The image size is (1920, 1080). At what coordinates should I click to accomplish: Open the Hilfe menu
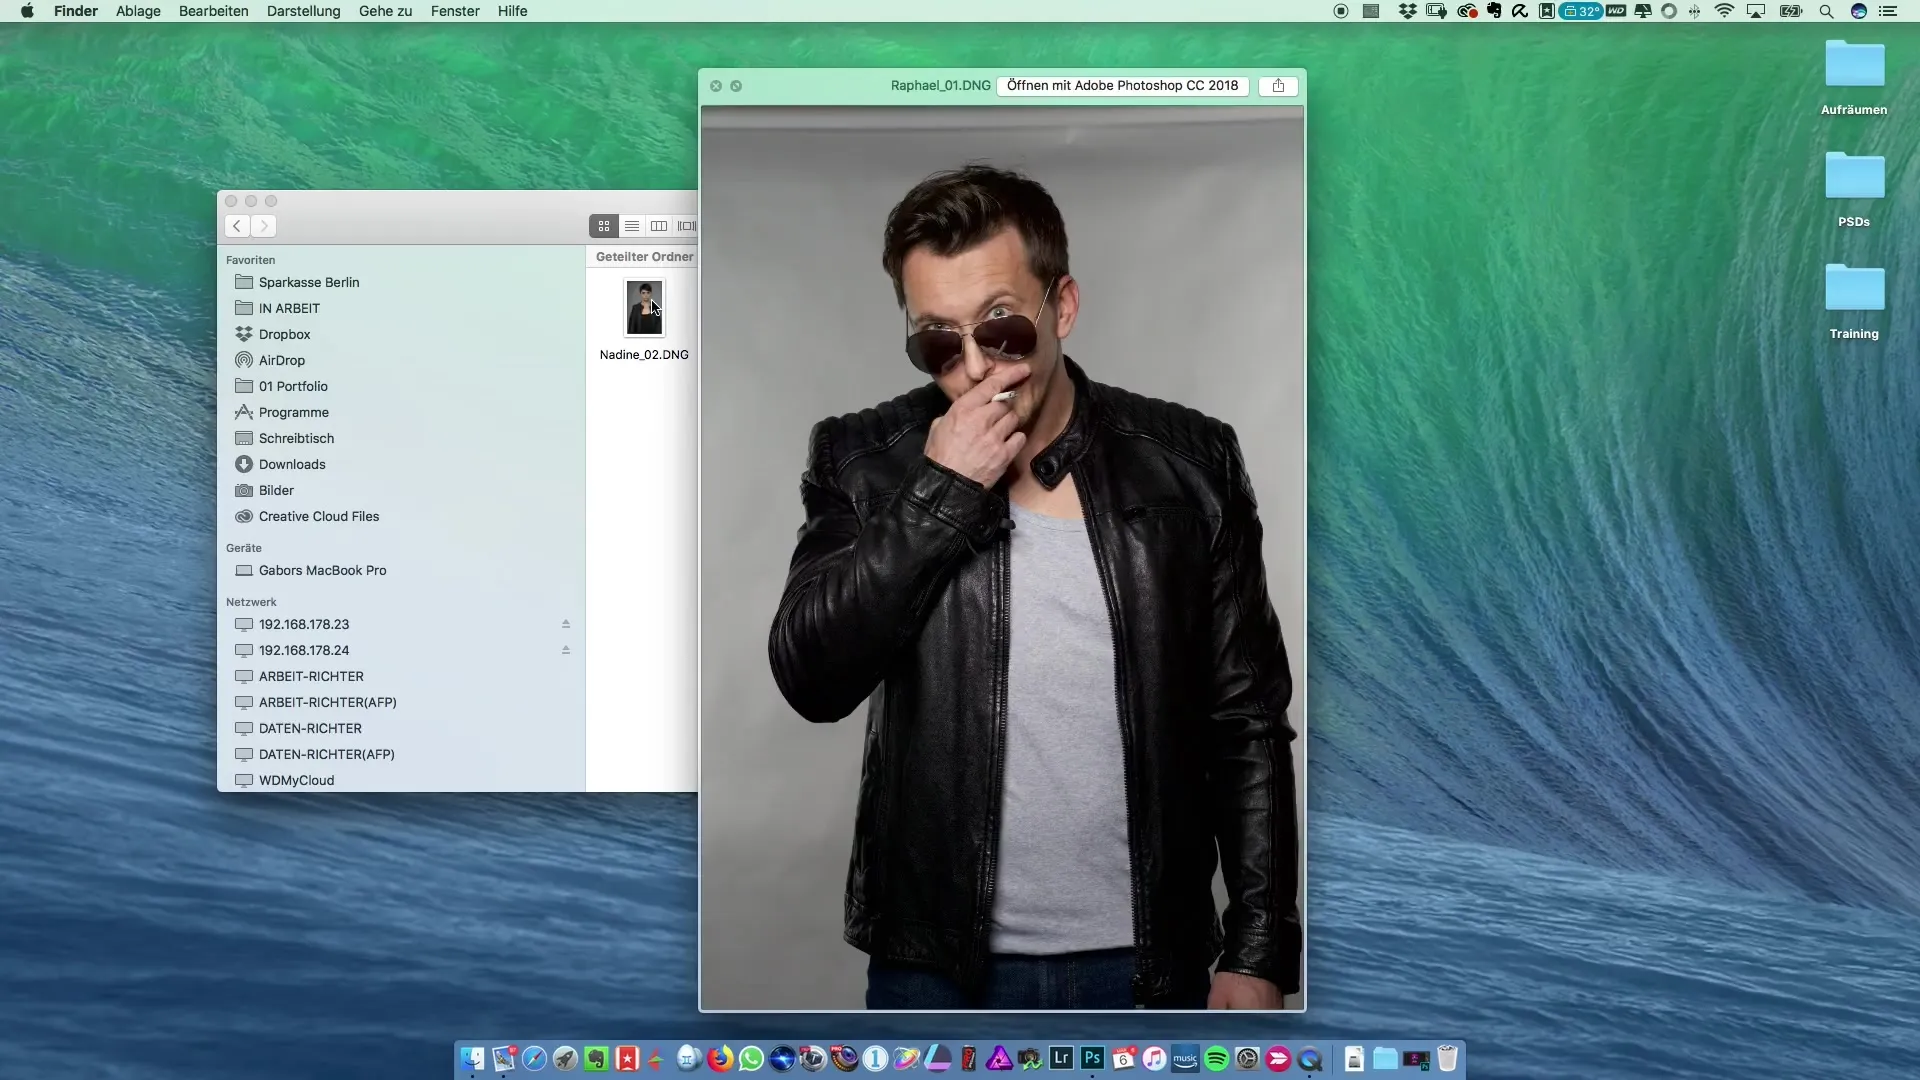(513, 11)
